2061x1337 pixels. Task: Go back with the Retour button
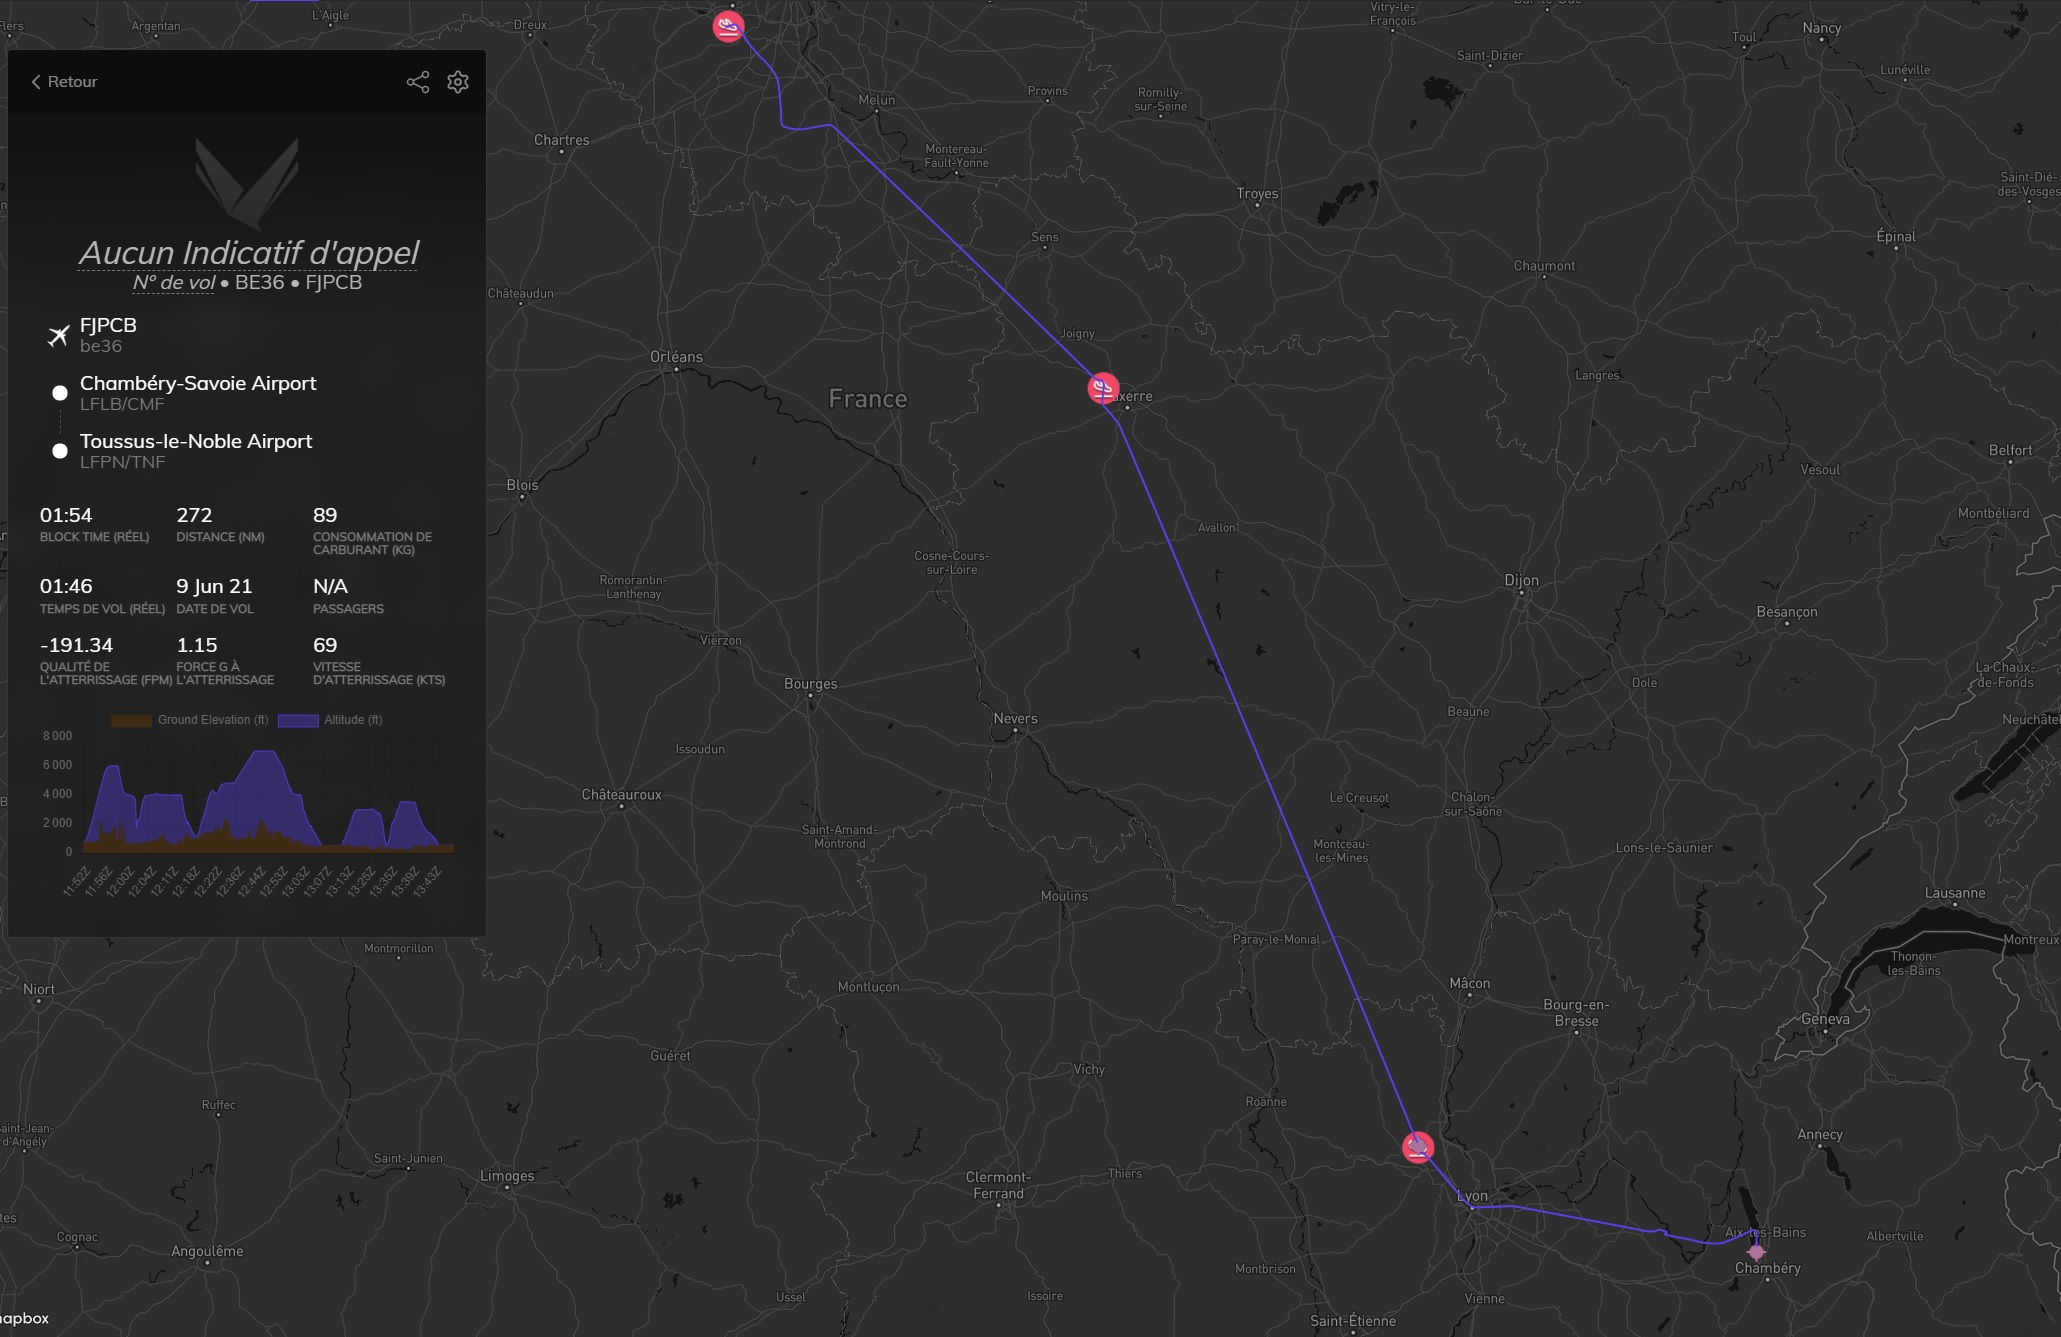64,82
